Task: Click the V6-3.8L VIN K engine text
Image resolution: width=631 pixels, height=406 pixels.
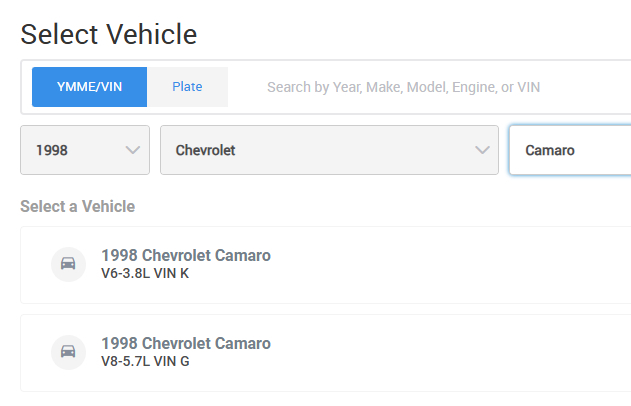Action: 145,273
